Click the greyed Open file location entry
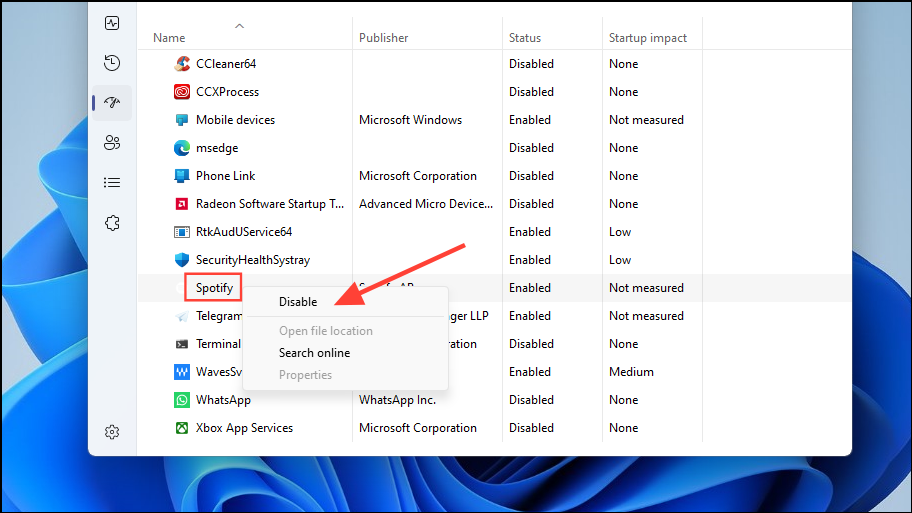Screen dimensions: 912x513 [x=326, y=331]
